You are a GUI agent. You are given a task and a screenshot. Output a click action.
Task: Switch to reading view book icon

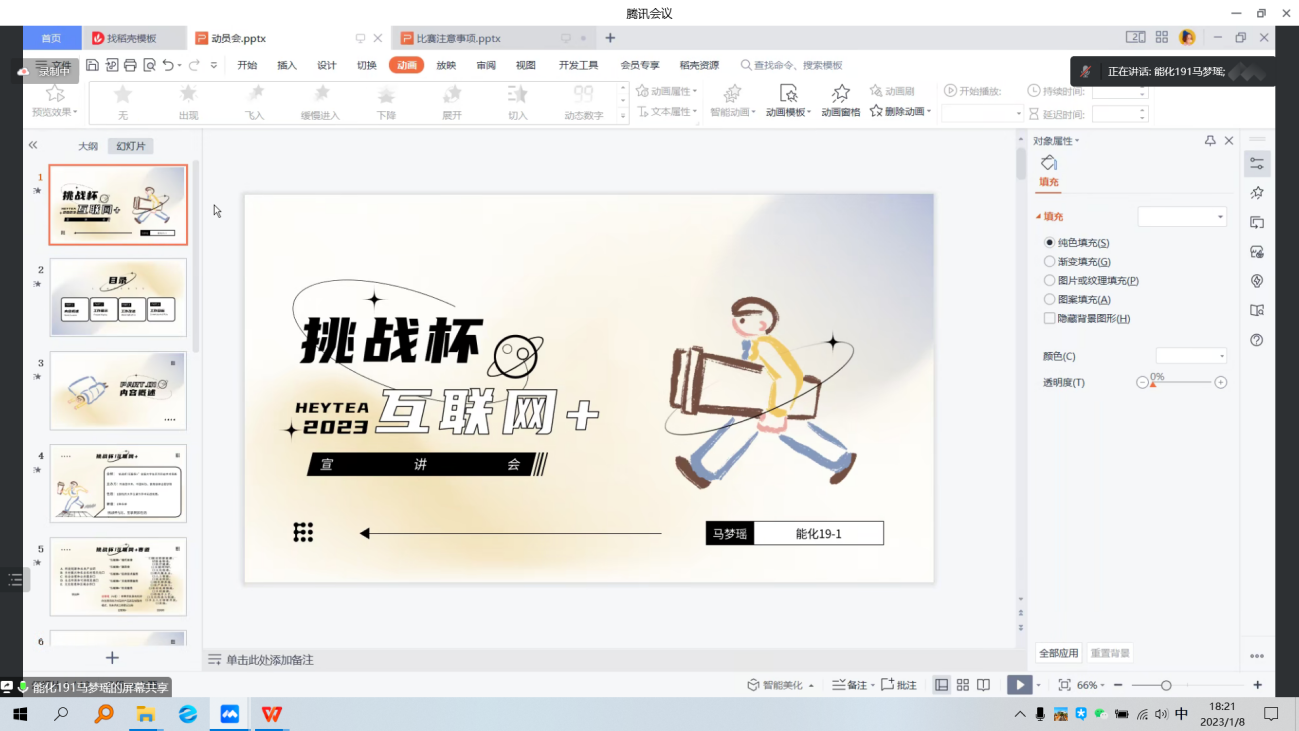984,685
